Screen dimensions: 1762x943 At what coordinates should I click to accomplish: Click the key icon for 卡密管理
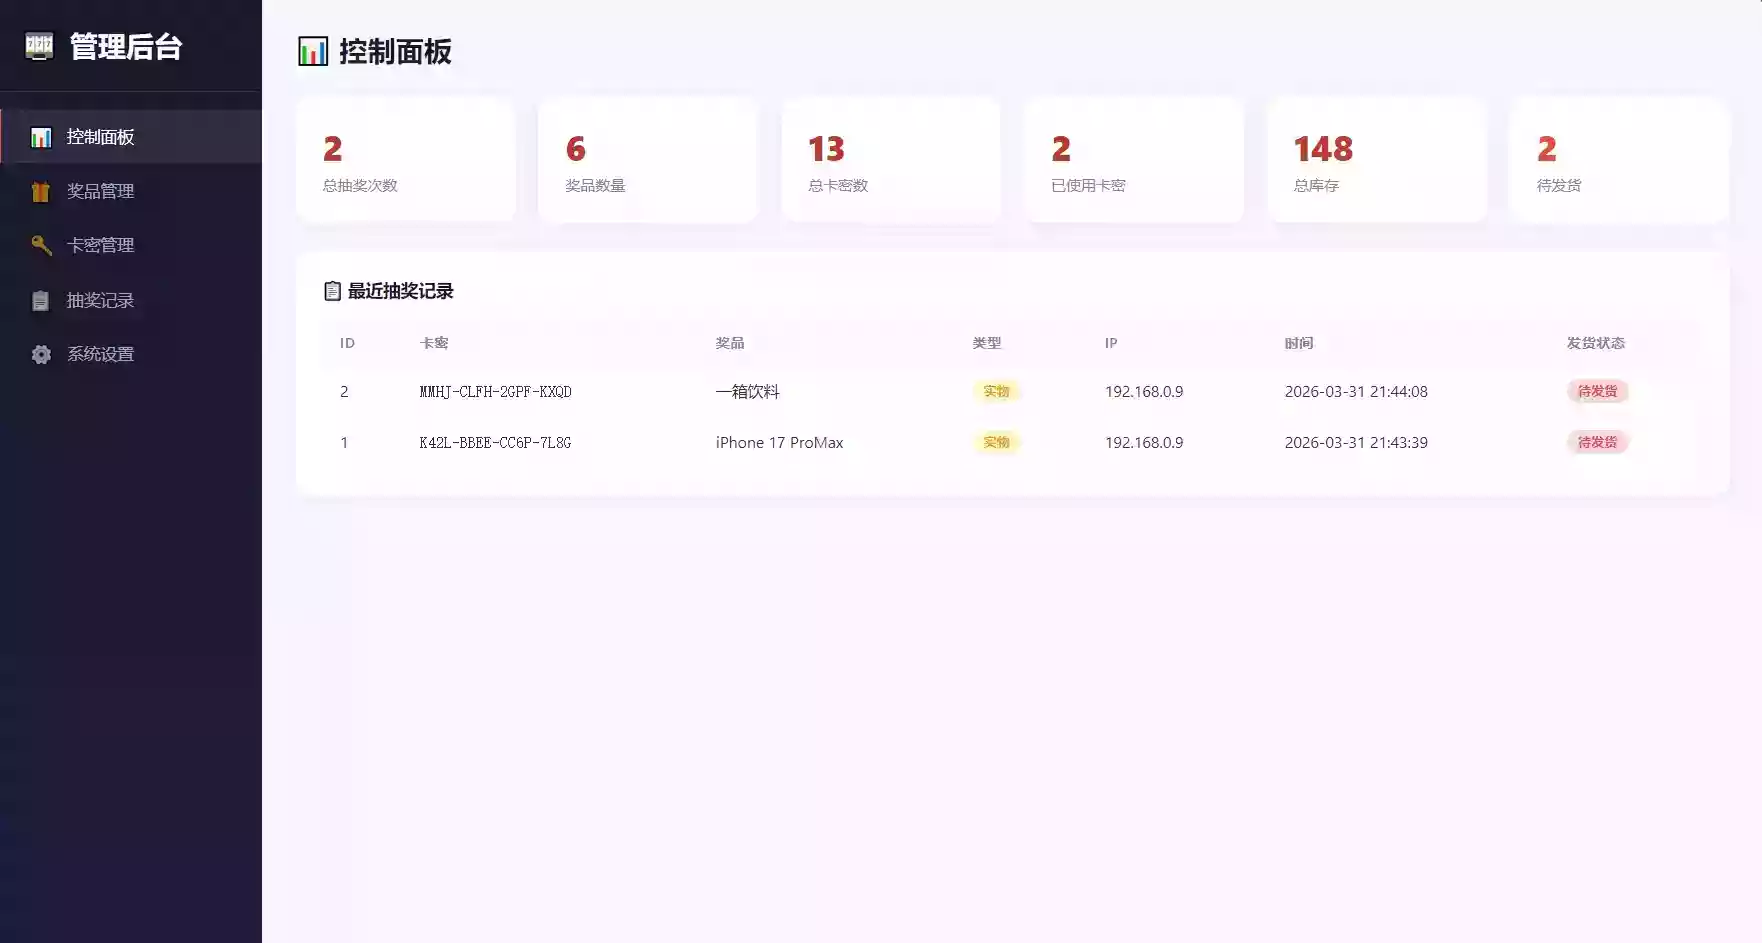pyautogui.click(x=41, y=245)
